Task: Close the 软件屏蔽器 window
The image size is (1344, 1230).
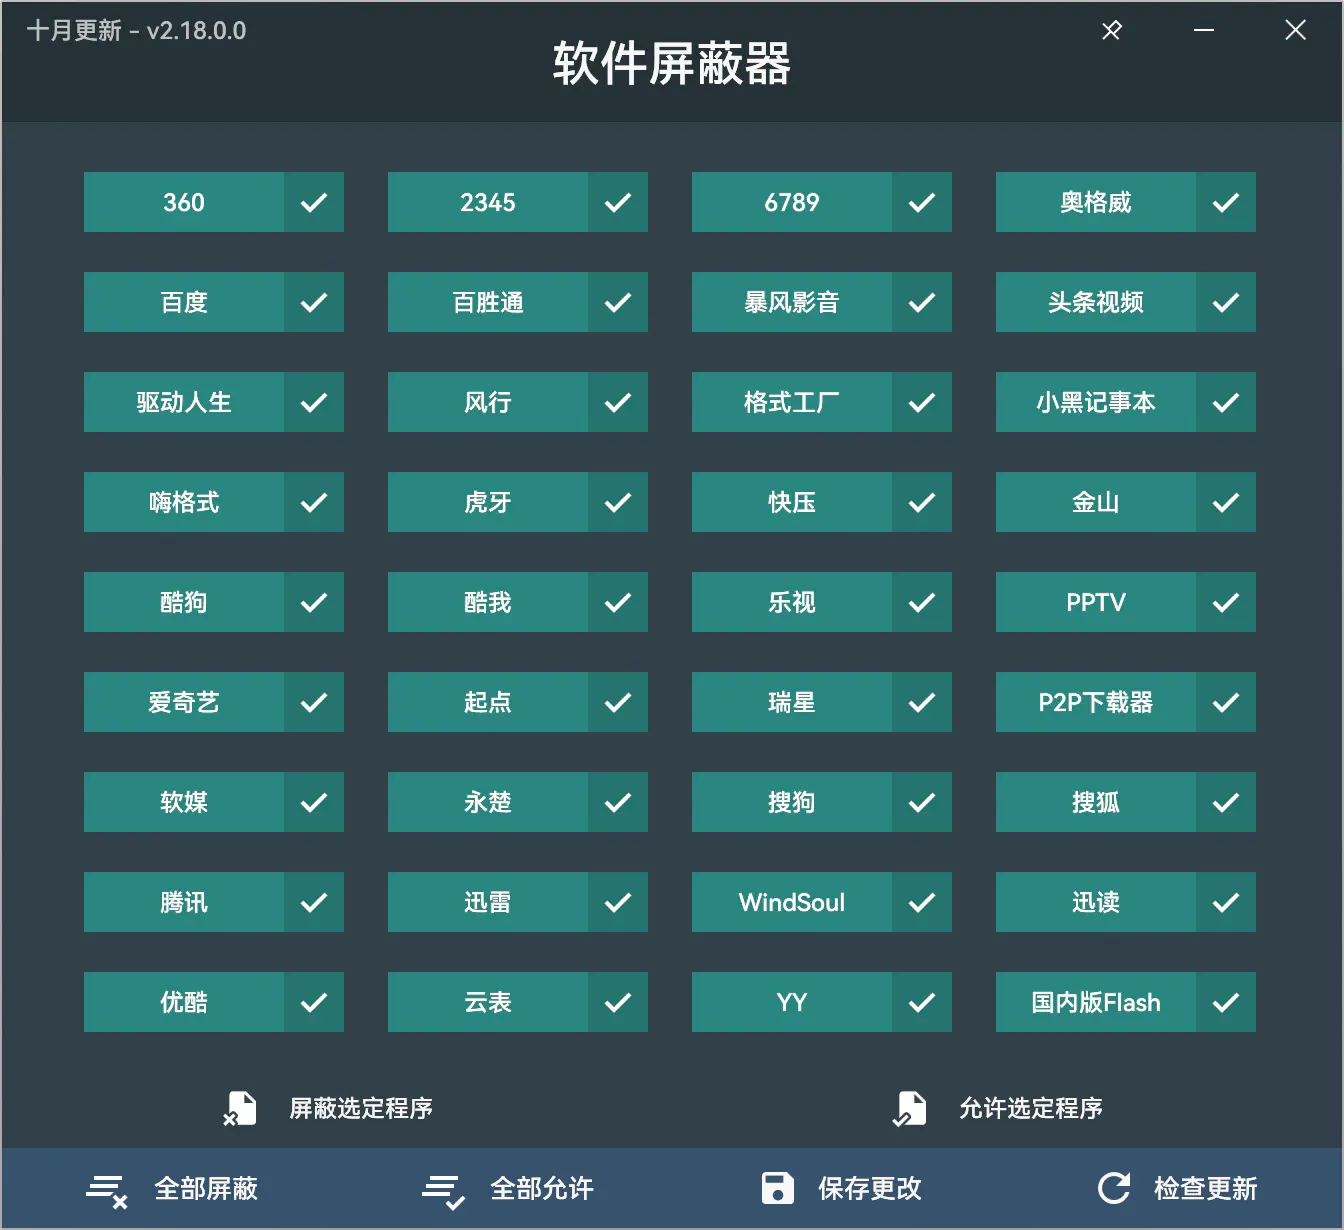Action: pyautogui.click(x=1296, y=31)
